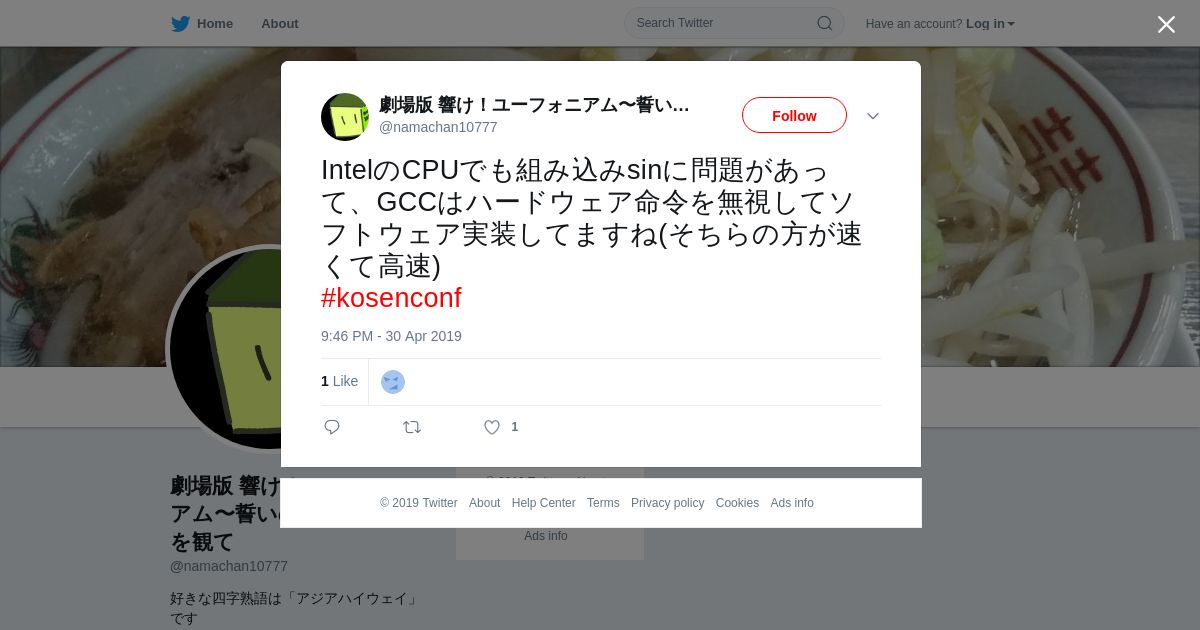Open the #kosenconf hashtag link

pyautogui.click(x=391, y=298)
